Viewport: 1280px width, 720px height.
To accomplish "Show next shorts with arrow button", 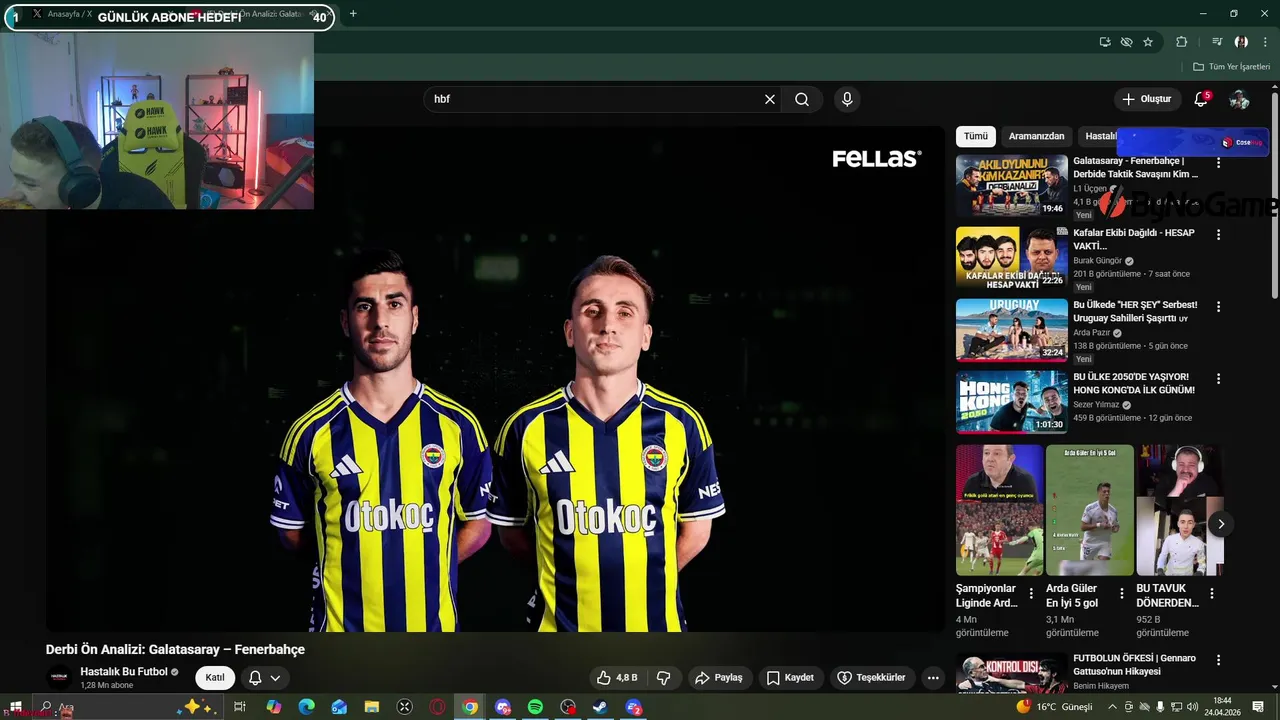I will 1220,524.
